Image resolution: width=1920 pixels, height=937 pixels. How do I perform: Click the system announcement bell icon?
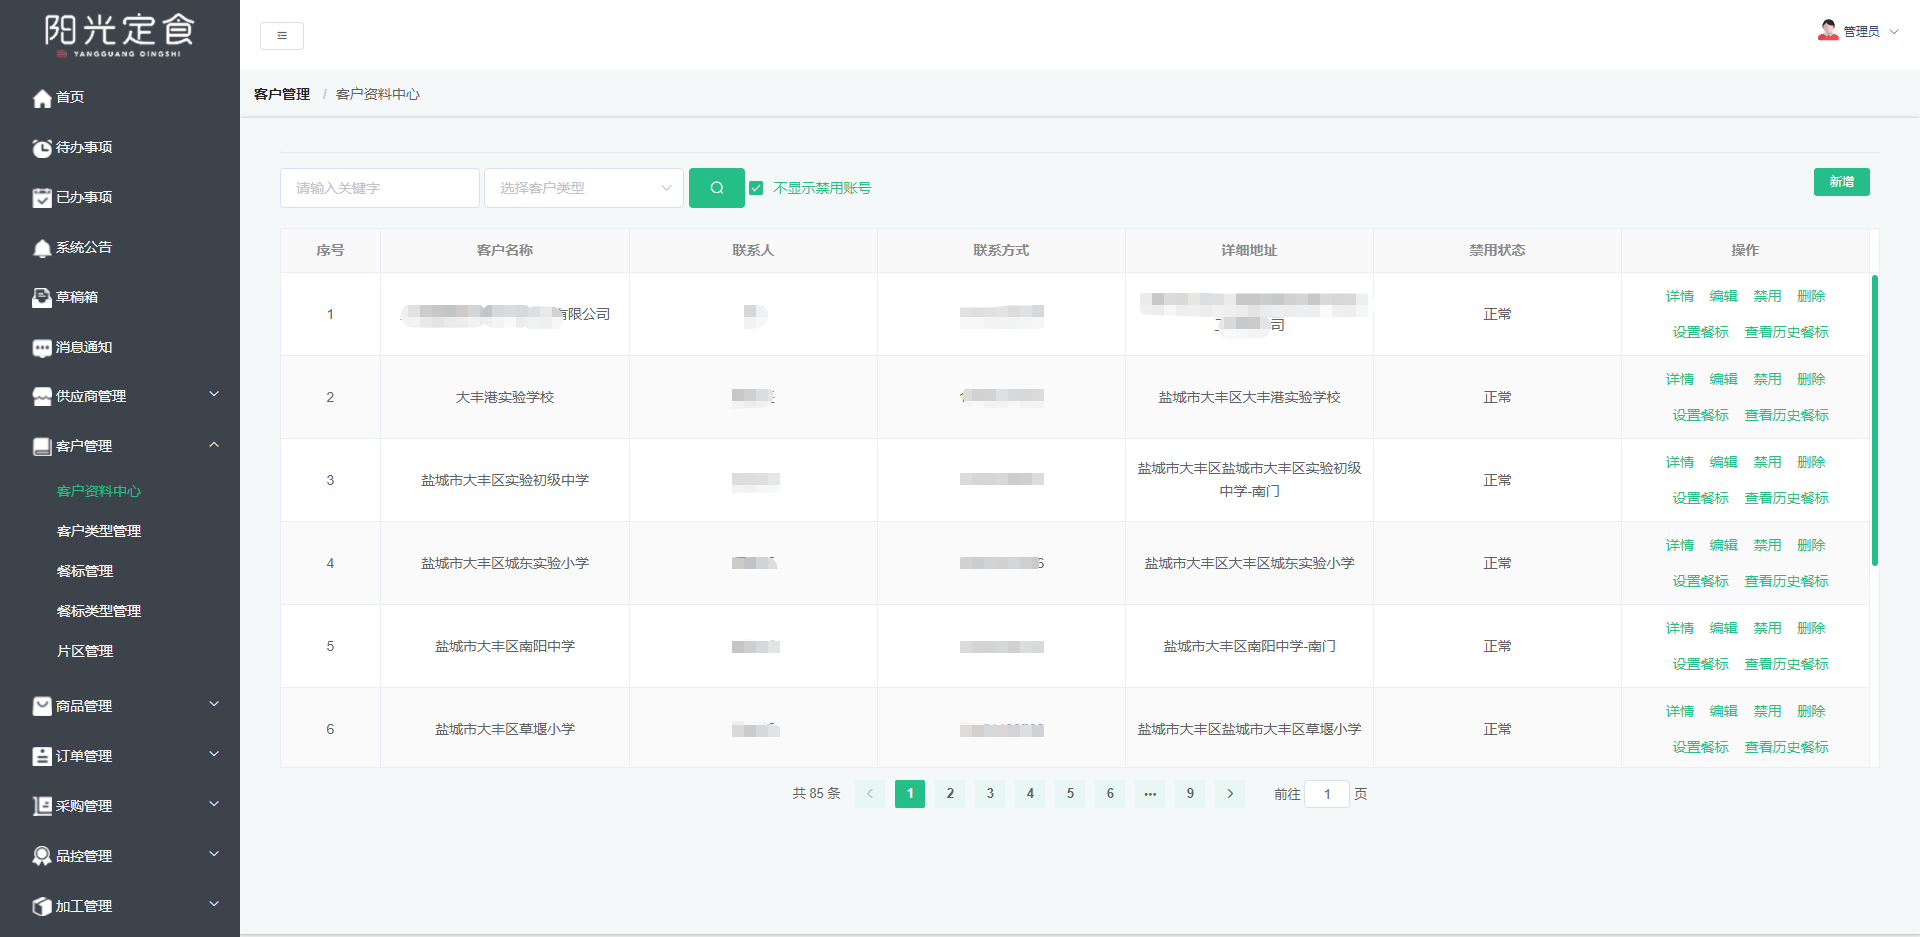pos(42,248)
